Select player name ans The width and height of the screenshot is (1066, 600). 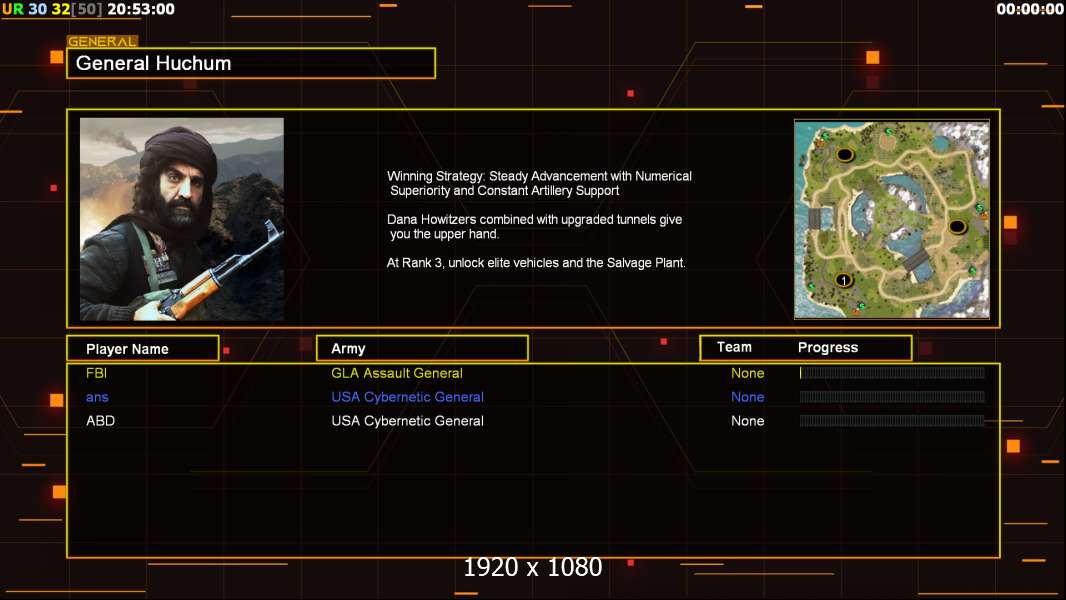tap(97, 398)
